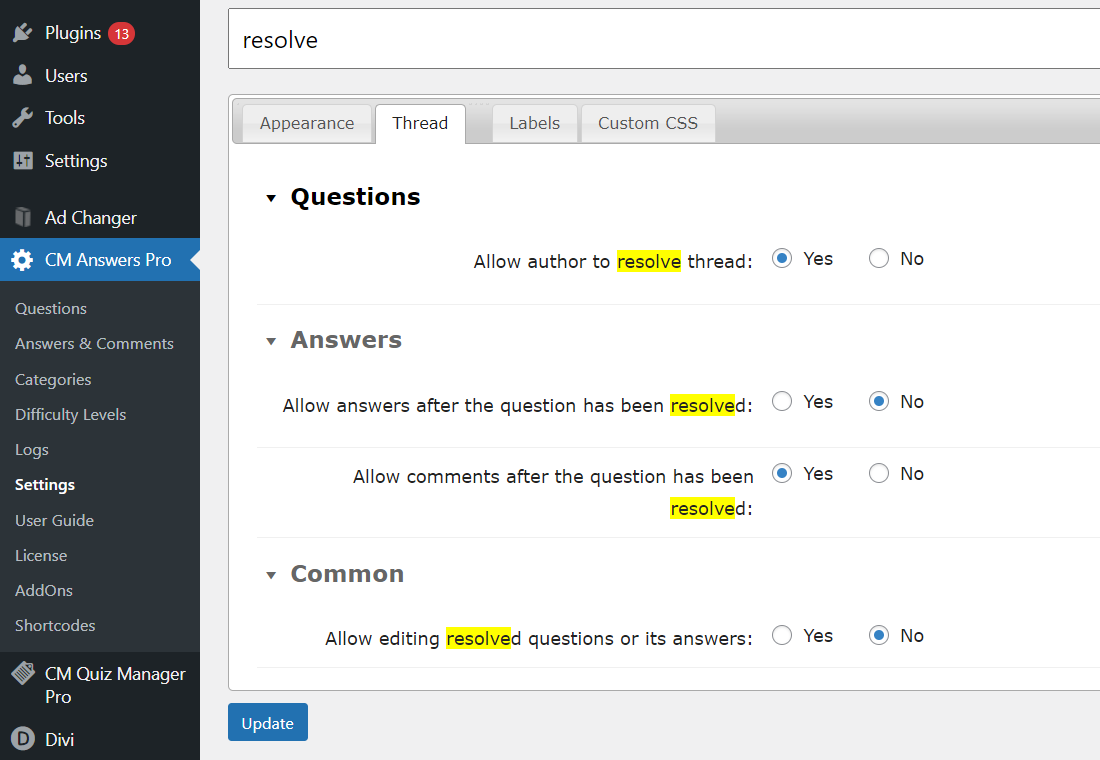Open Logs submenu link
This screenshot has width=1100, height=760.
click(x=32, y=450)
